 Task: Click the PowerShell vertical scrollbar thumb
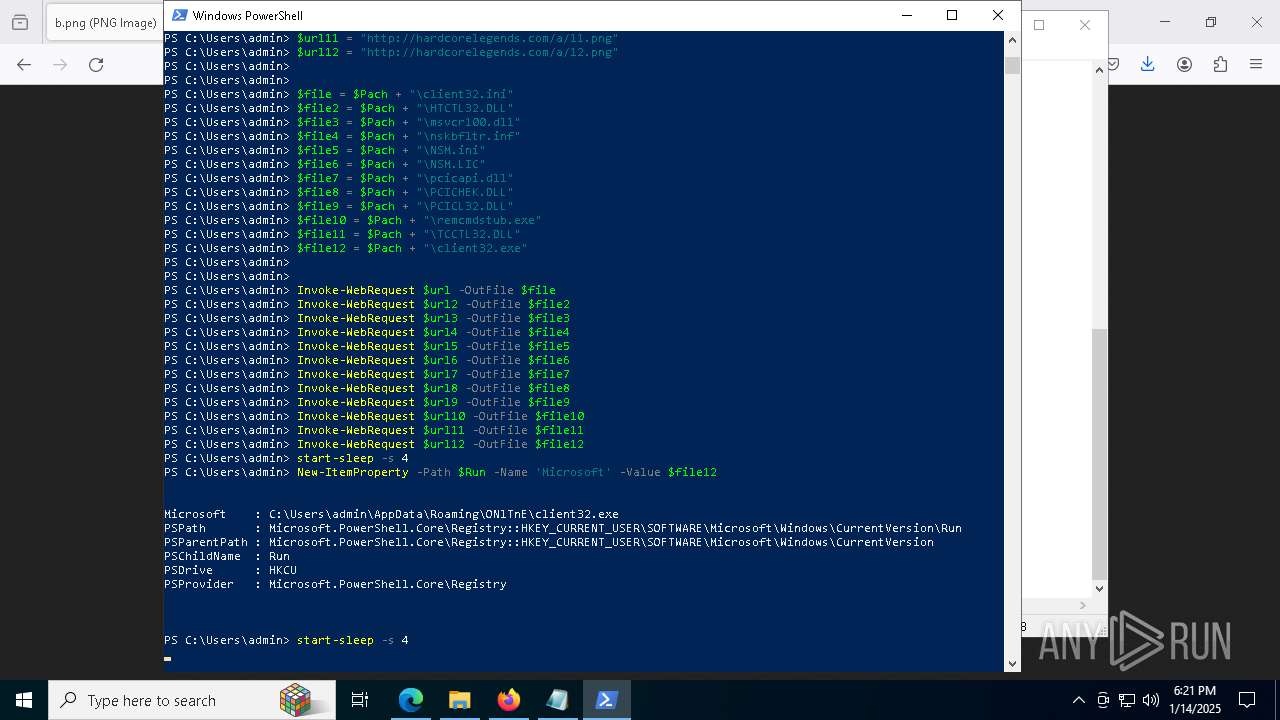click(x=1012, y=65)
